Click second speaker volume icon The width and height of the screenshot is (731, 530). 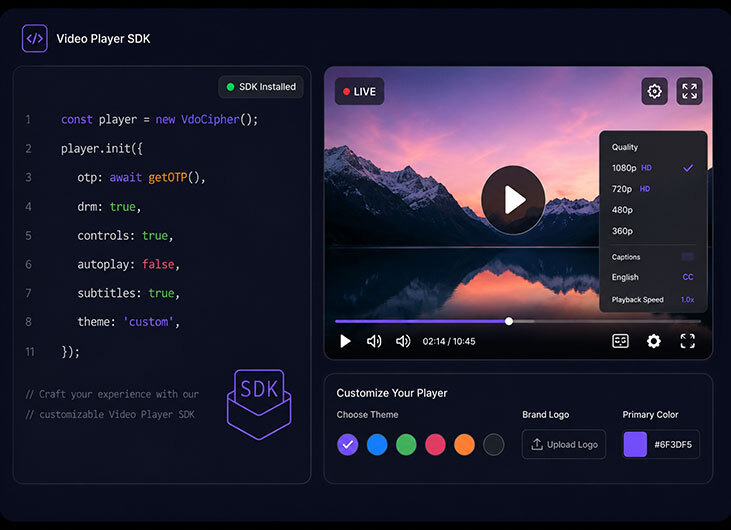click(403, 341)
